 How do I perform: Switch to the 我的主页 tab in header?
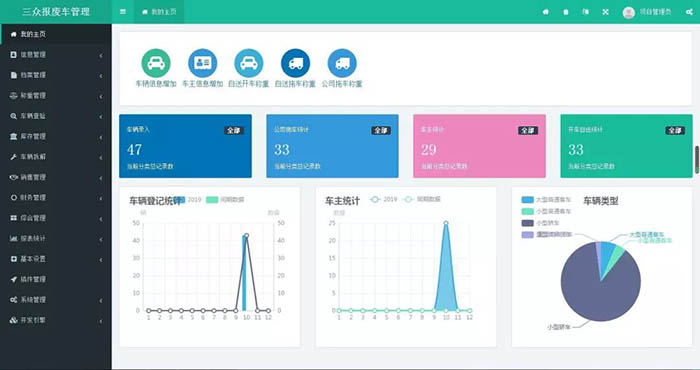[x=159, y=12]
